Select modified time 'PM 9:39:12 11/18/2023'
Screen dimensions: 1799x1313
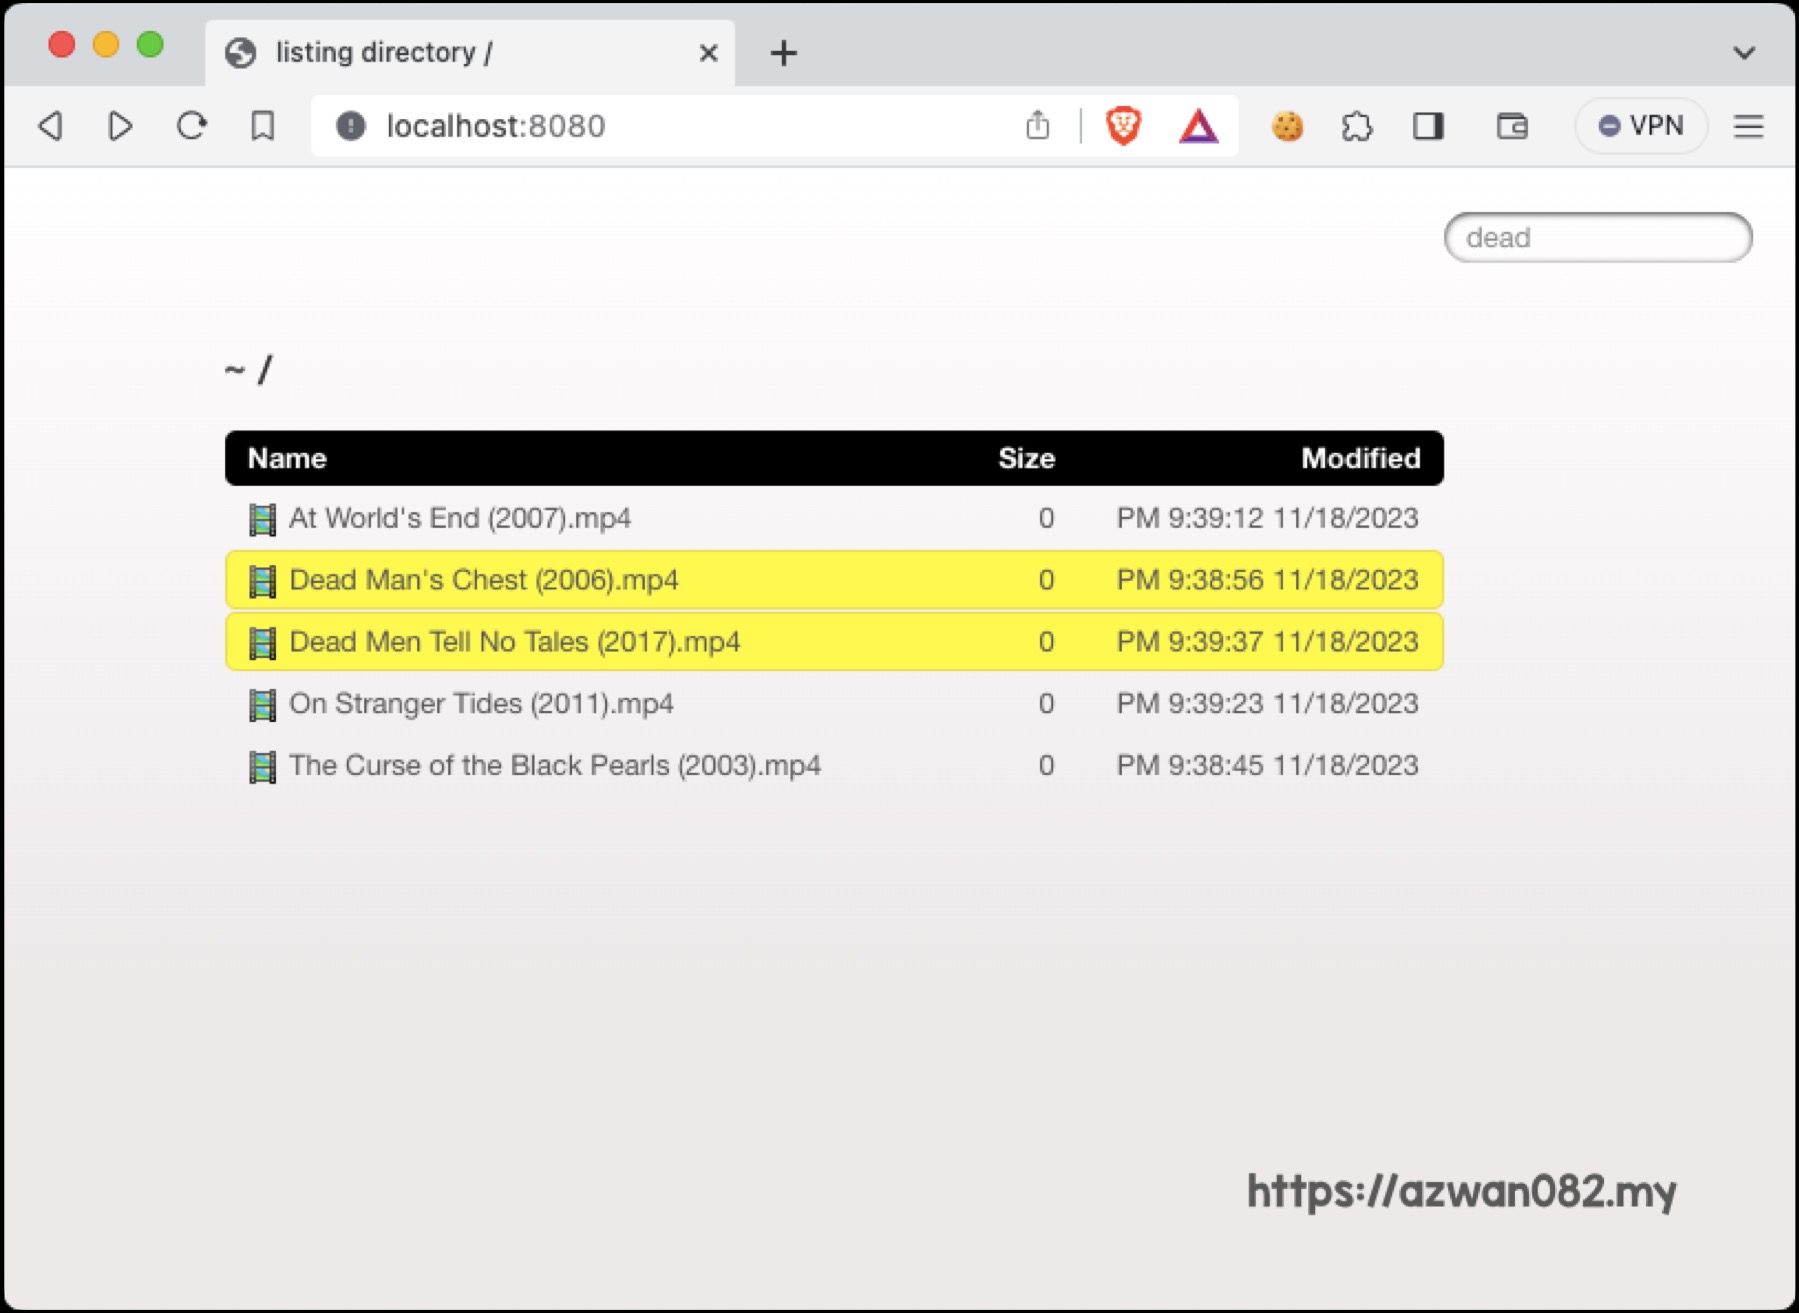point(1267,518)
